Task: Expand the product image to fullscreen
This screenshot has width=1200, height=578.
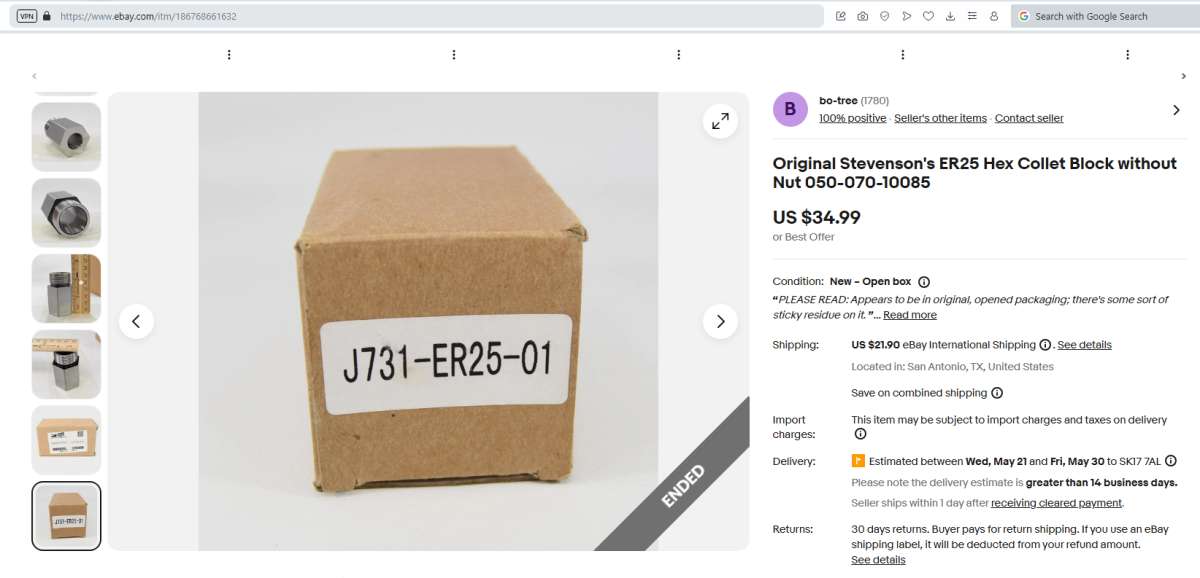Action: 720,121
